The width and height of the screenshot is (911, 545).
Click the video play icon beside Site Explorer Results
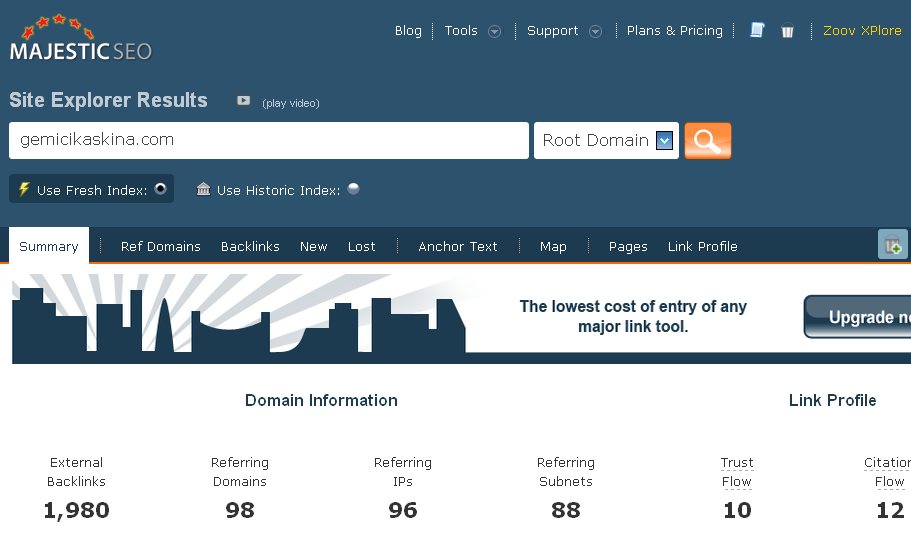243,101
